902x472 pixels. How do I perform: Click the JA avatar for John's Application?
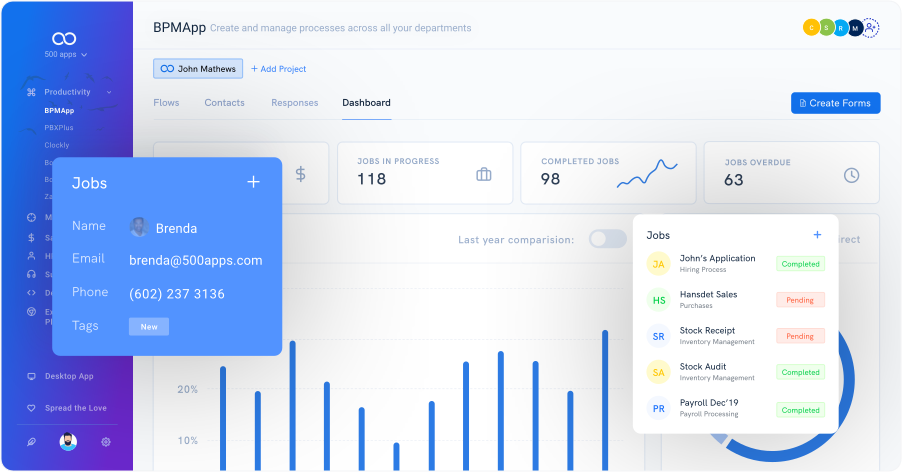(x=659, y=264)
